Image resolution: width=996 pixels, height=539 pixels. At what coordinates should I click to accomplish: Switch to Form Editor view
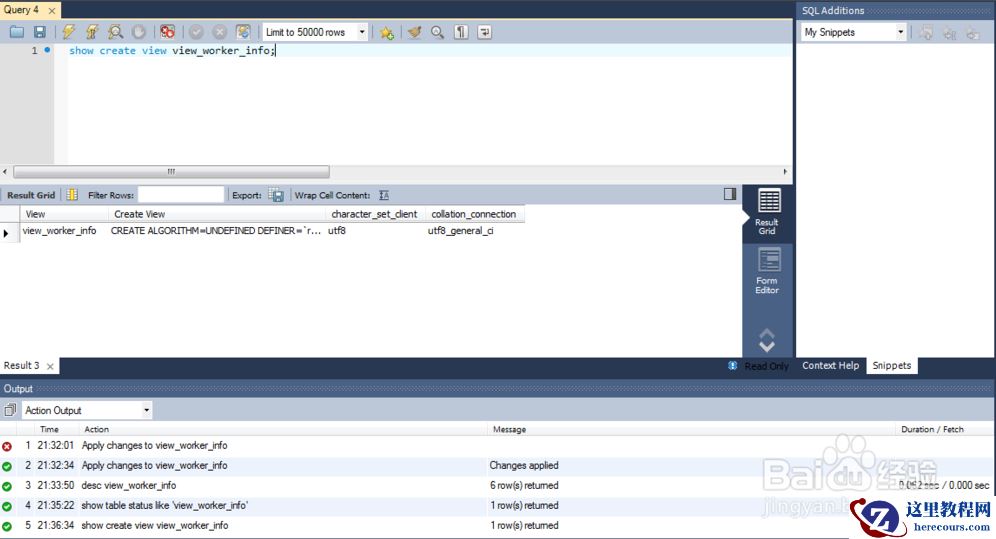pyautogui.click(x=767, y=270)
